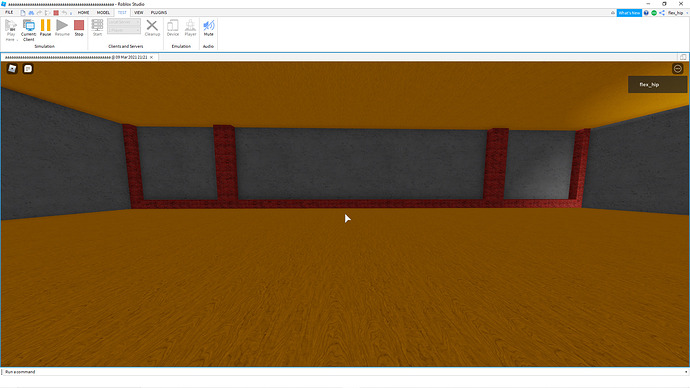Stop the simulation with the red Stop button
The width and height of the screenshot is (690, 388).
(79, 28)
